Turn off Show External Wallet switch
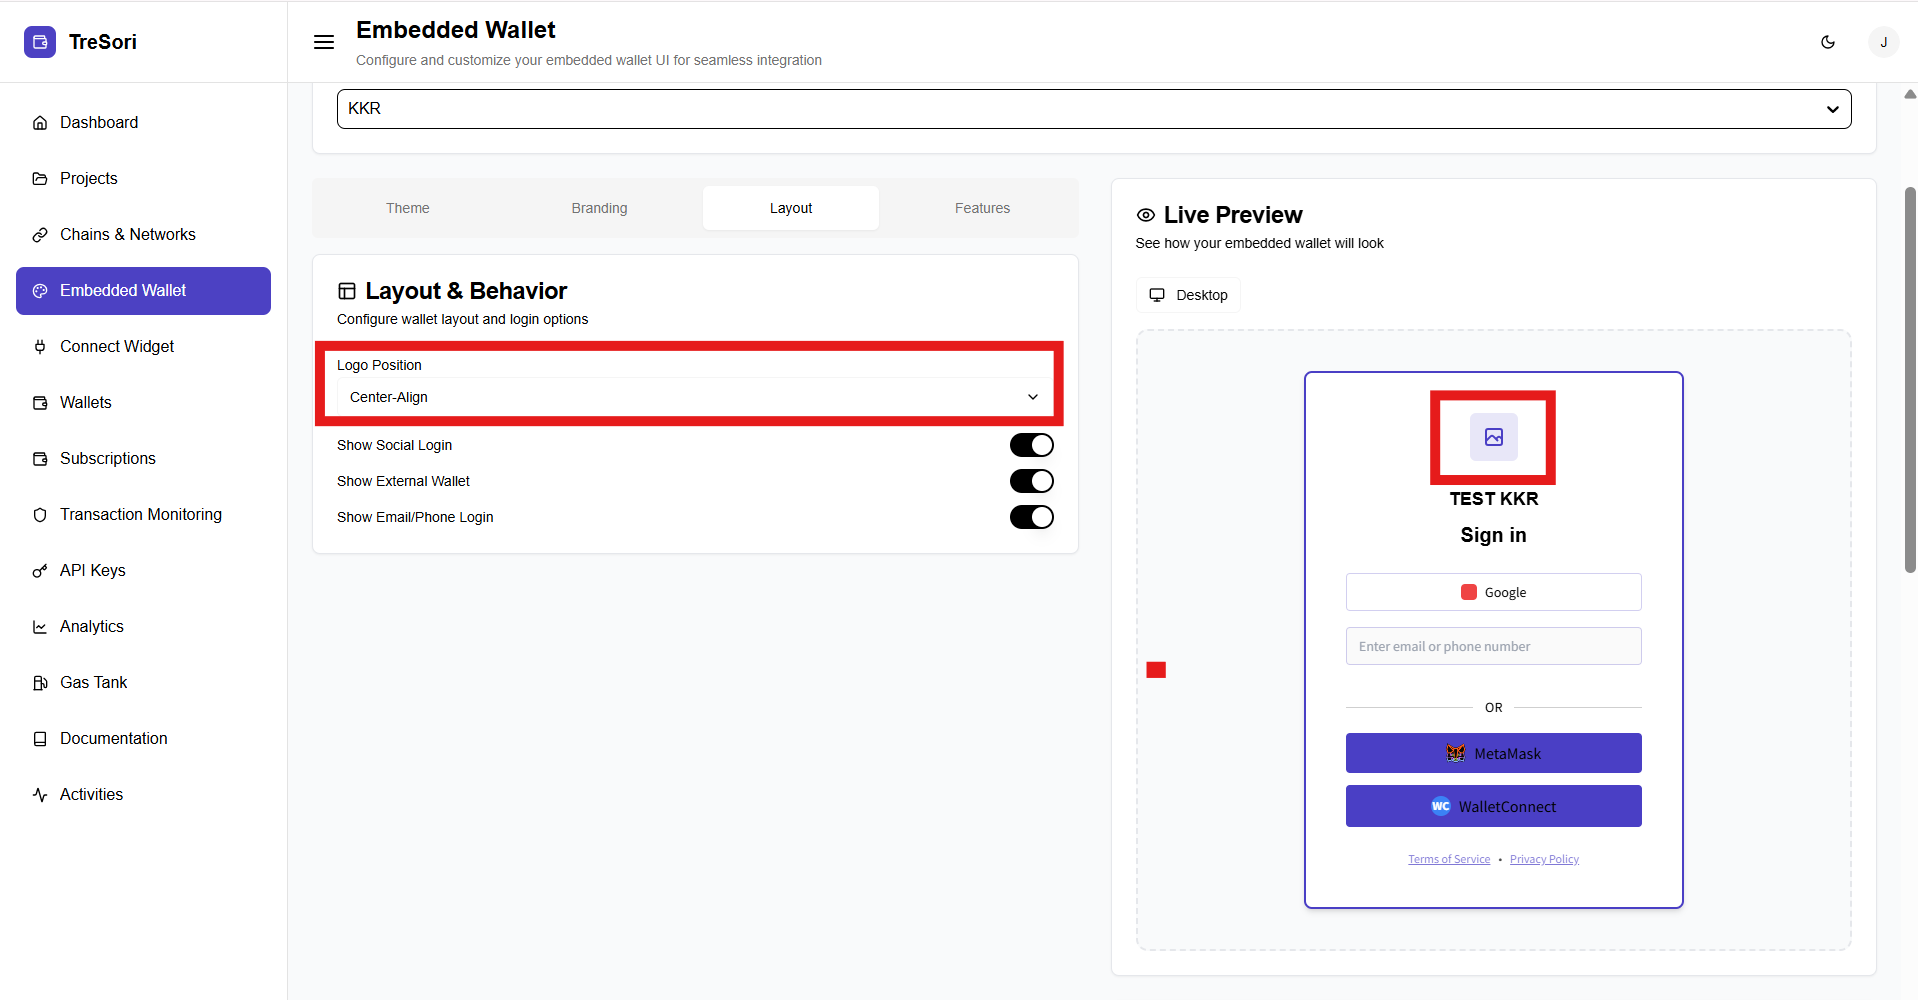The width and height of the screenshot is (1918, 1000). tap(1031, 481)
